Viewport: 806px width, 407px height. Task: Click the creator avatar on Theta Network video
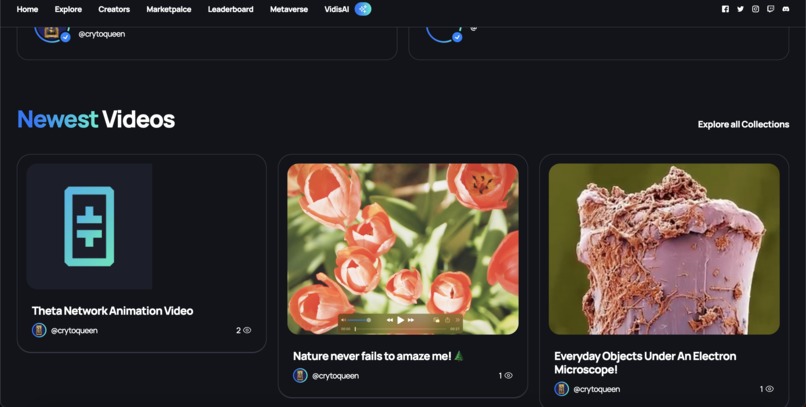click(39, 330)
